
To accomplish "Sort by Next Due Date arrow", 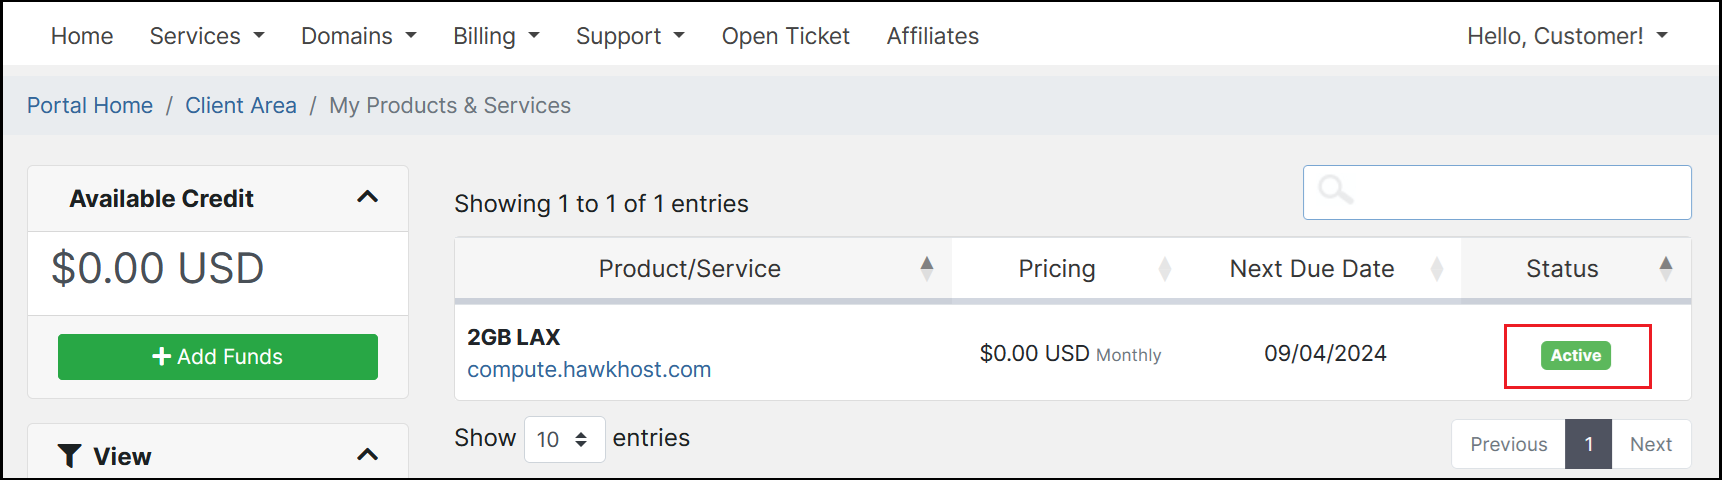I will click(1437, 268).
